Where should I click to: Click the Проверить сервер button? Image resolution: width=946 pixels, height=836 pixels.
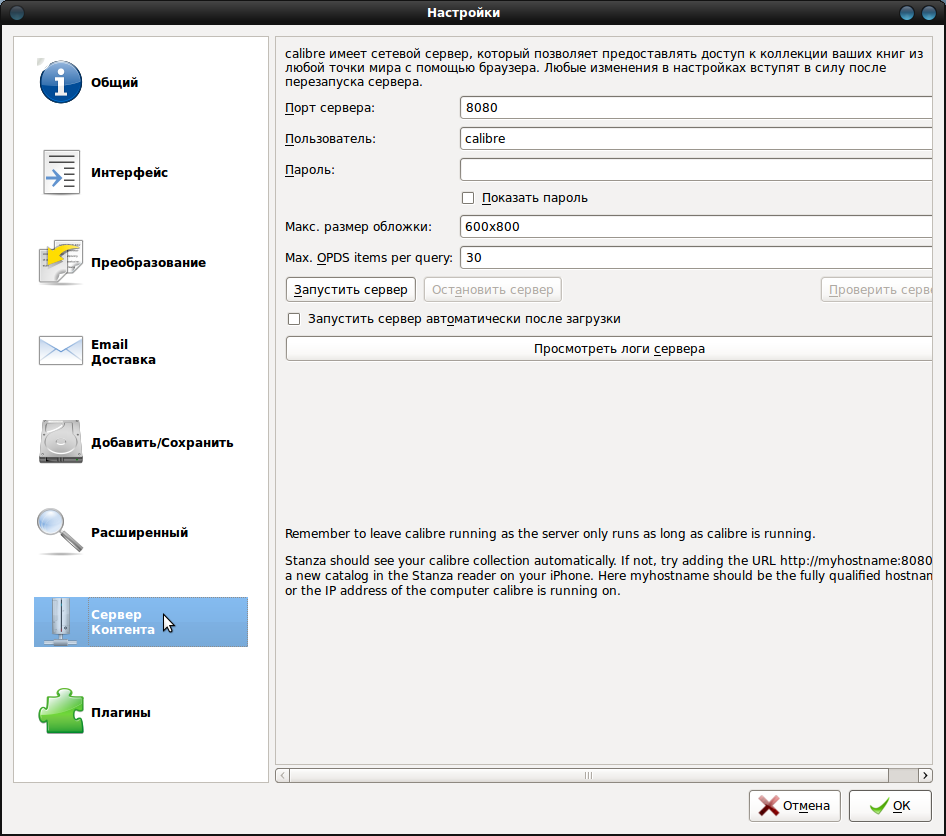pos(877,290)
